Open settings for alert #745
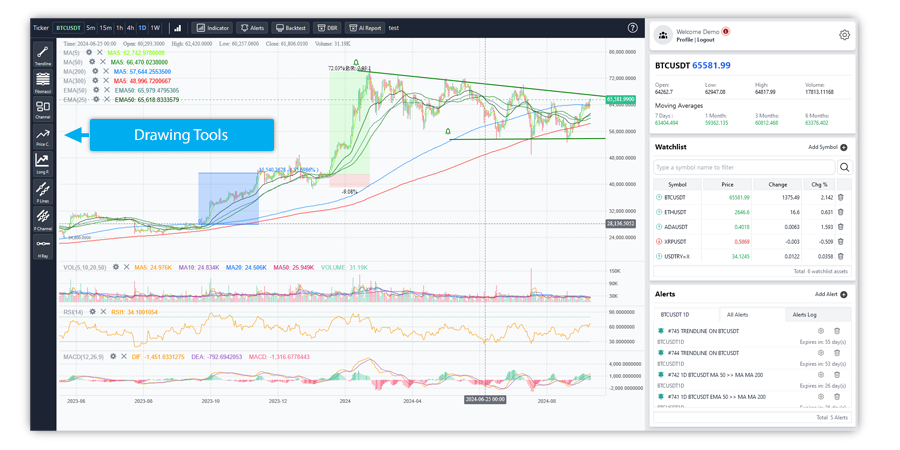Viewport: 900px width, 450px height. 821,331
